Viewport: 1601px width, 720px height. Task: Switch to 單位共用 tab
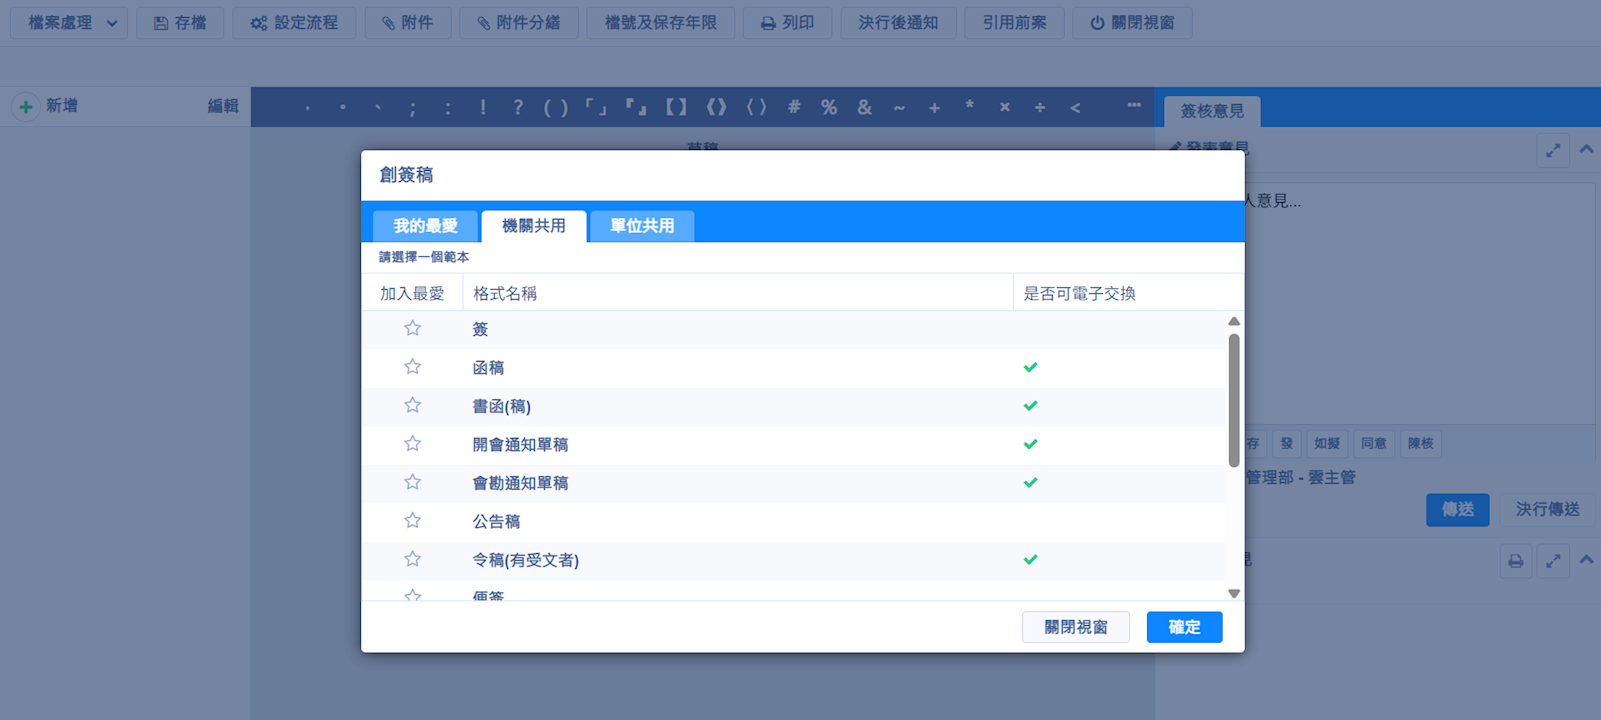pyautogui.click(x=642, y=226)
